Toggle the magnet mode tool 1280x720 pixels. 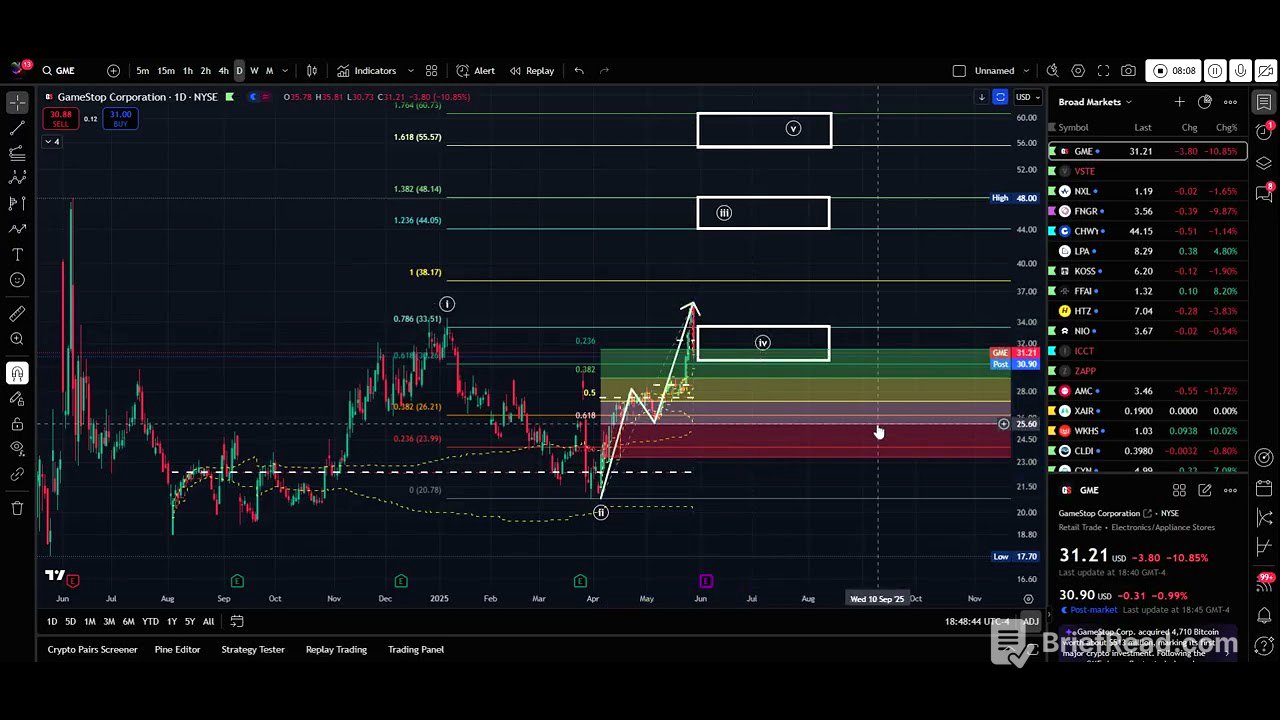(x=17, y=374)
